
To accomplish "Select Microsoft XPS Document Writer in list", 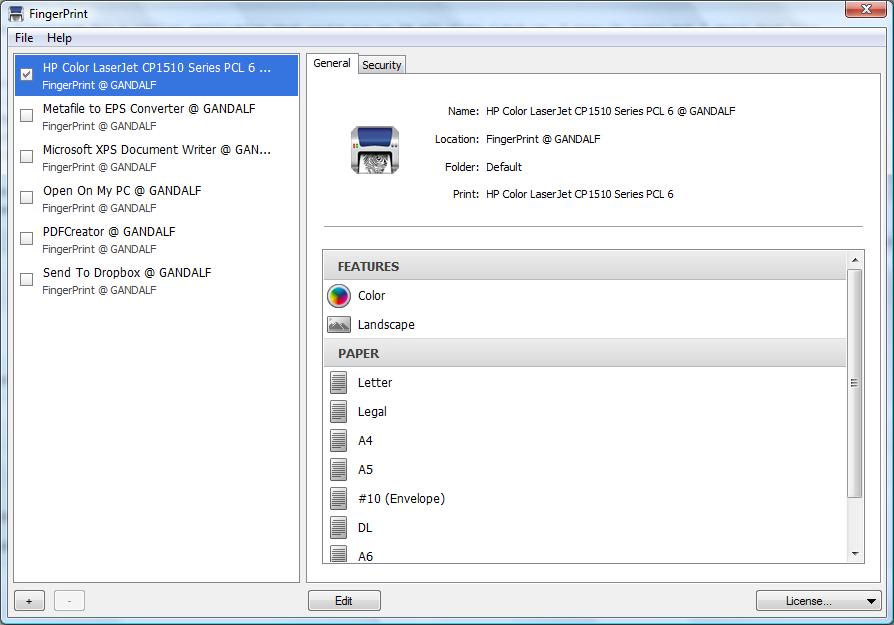I will 156,150.
